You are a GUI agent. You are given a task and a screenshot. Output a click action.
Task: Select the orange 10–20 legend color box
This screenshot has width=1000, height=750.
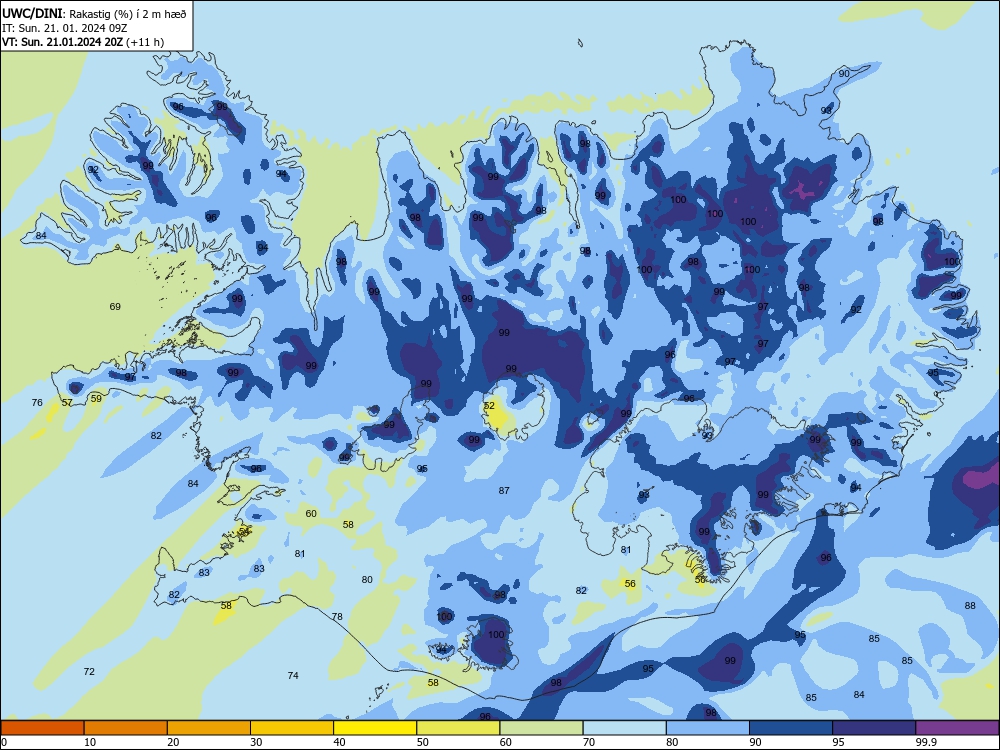[126, 728]
